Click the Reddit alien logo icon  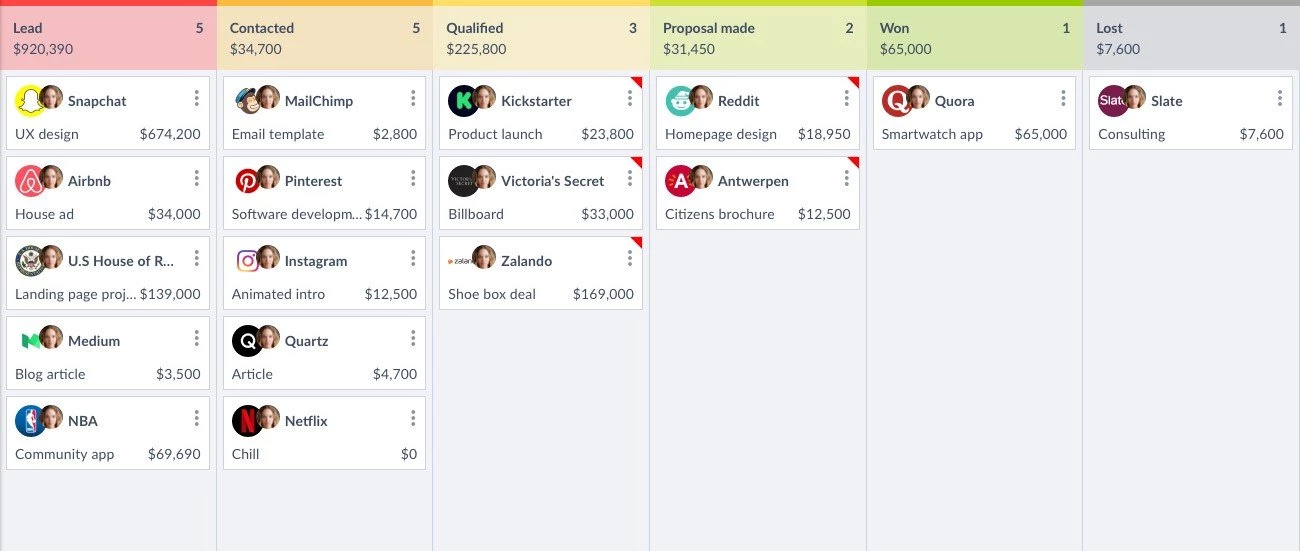(x=679, y=101)
